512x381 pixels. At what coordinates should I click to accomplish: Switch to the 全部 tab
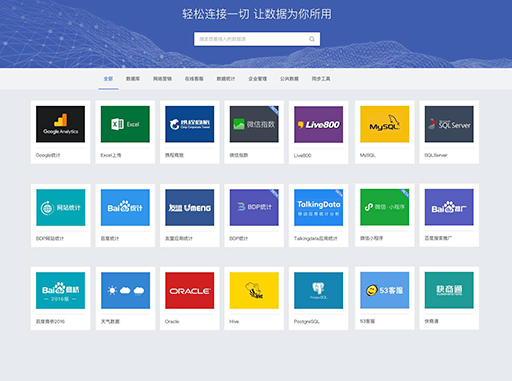coord(108,79)
